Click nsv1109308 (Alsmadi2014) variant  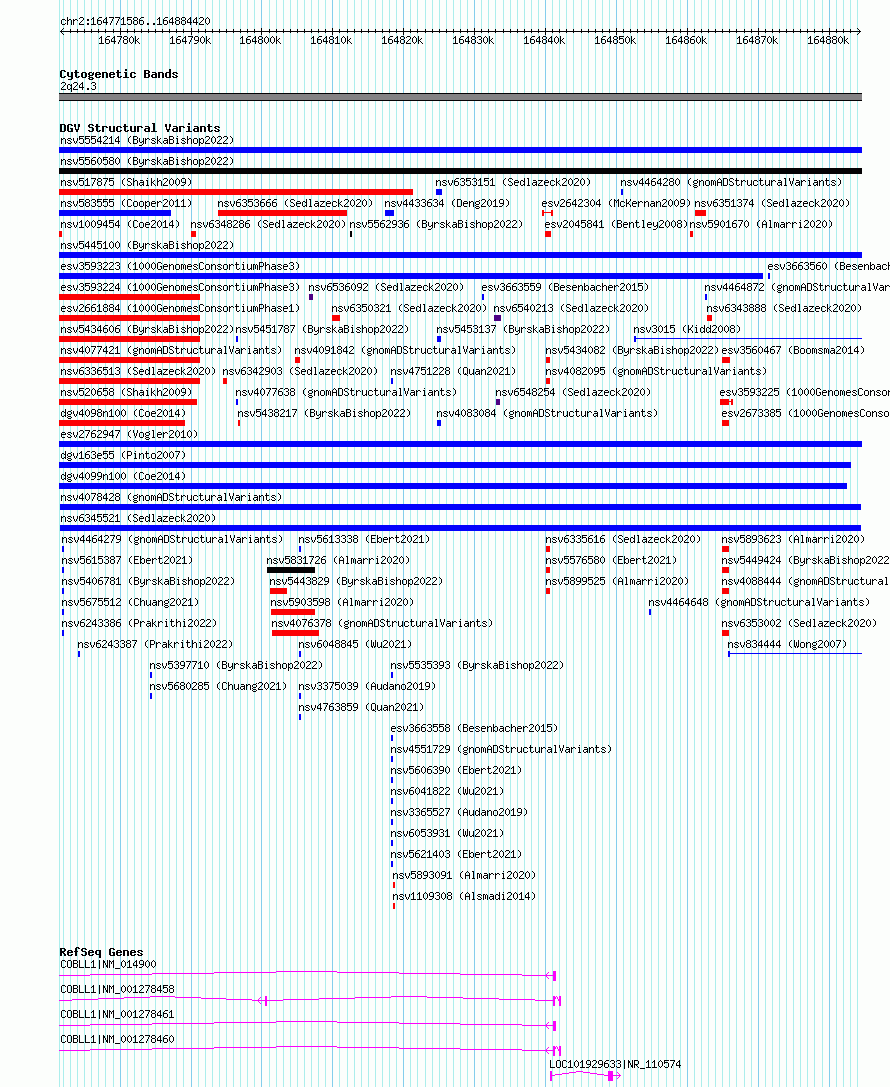pyautogui.click(x=464, y=896)
